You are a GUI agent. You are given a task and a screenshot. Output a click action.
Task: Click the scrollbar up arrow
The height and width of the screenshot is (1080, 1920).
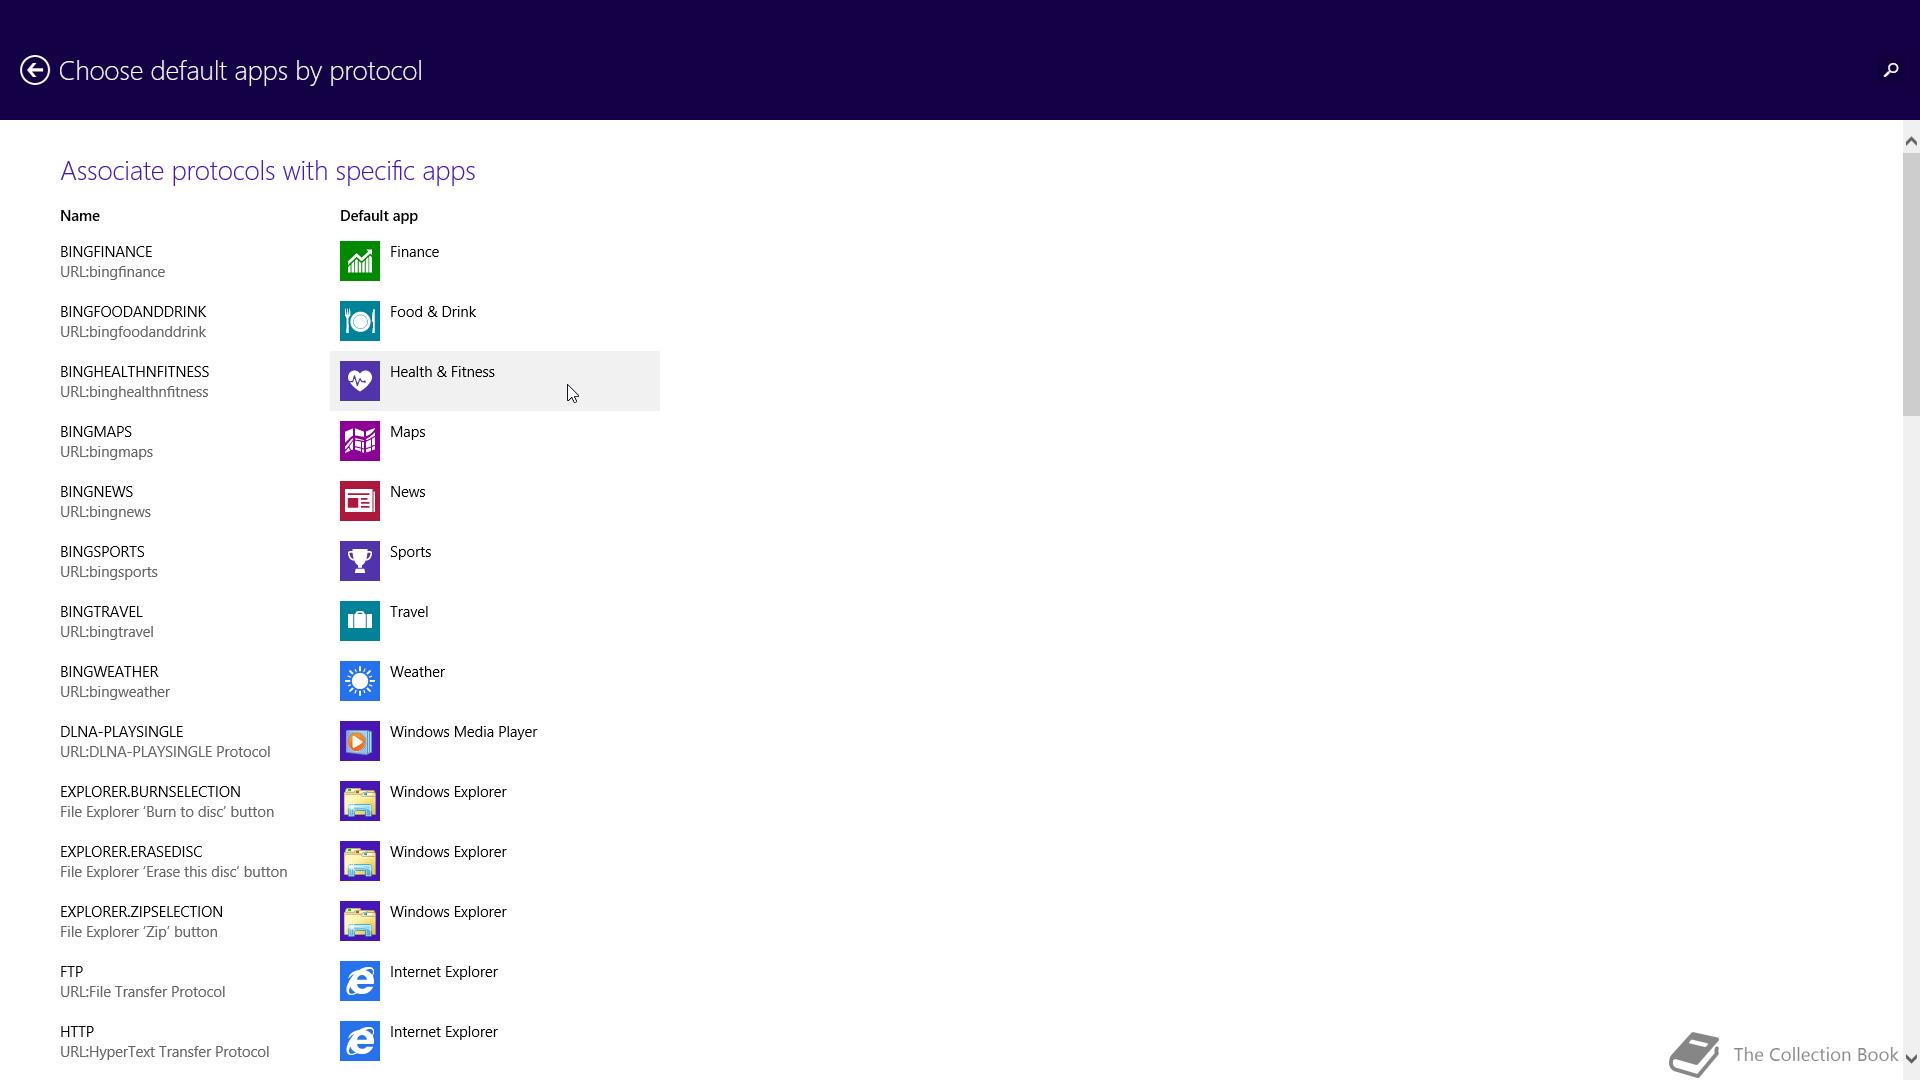click(x=1911, y=141)
